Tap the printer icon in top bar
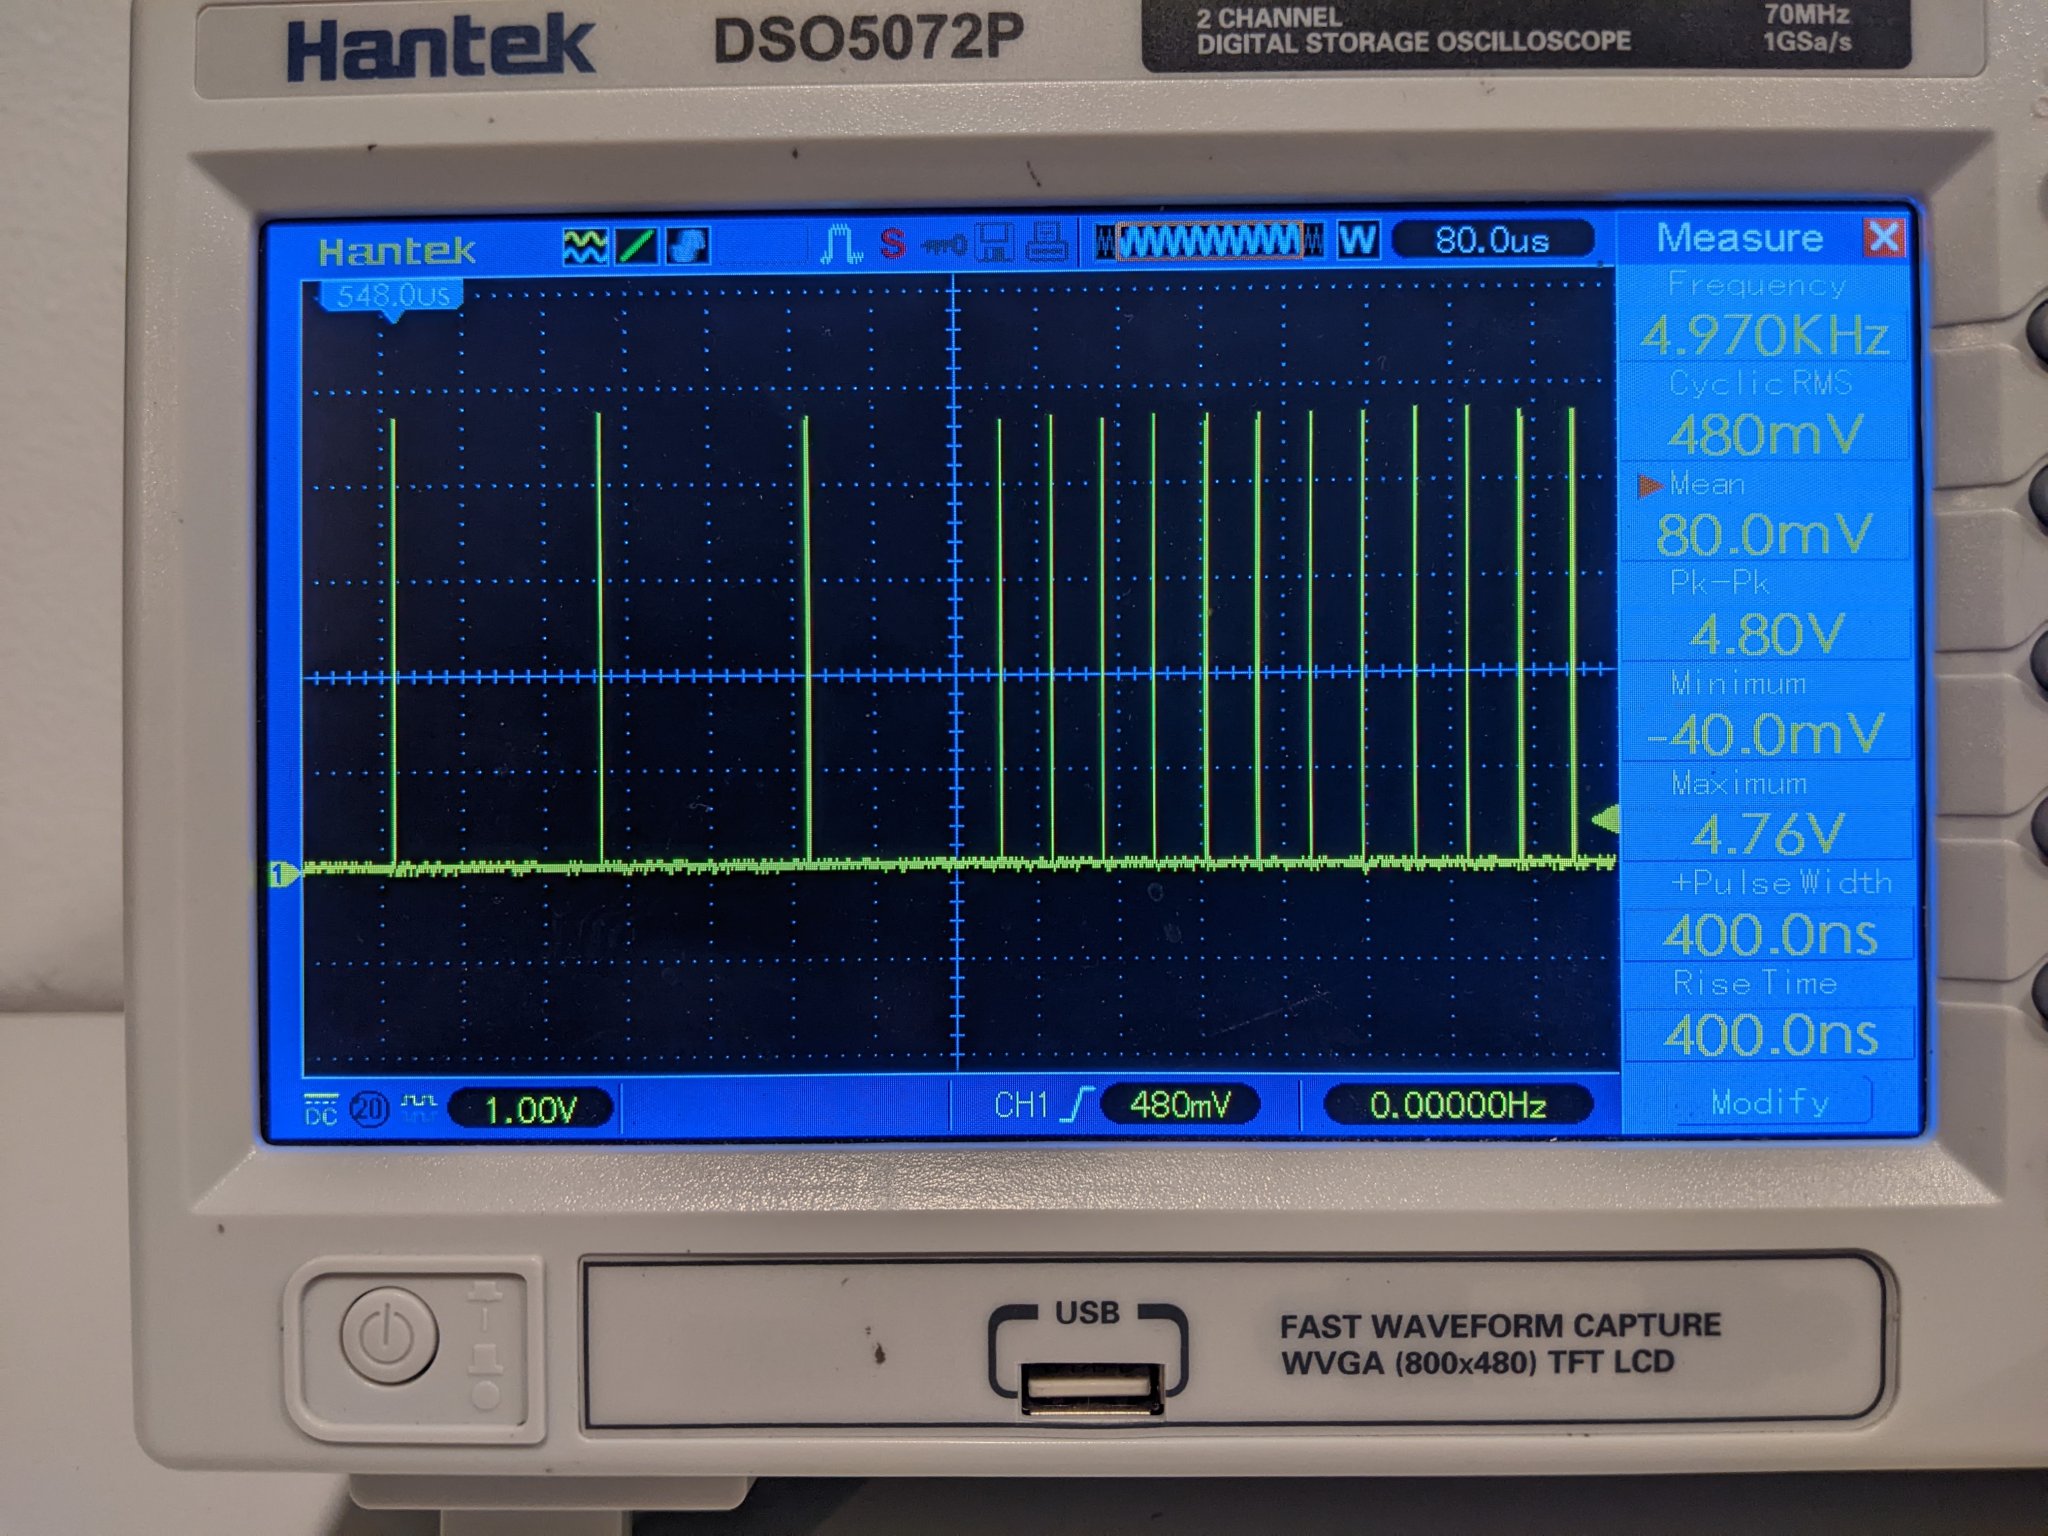2048x1536 pixels. tap(1046, 243)
